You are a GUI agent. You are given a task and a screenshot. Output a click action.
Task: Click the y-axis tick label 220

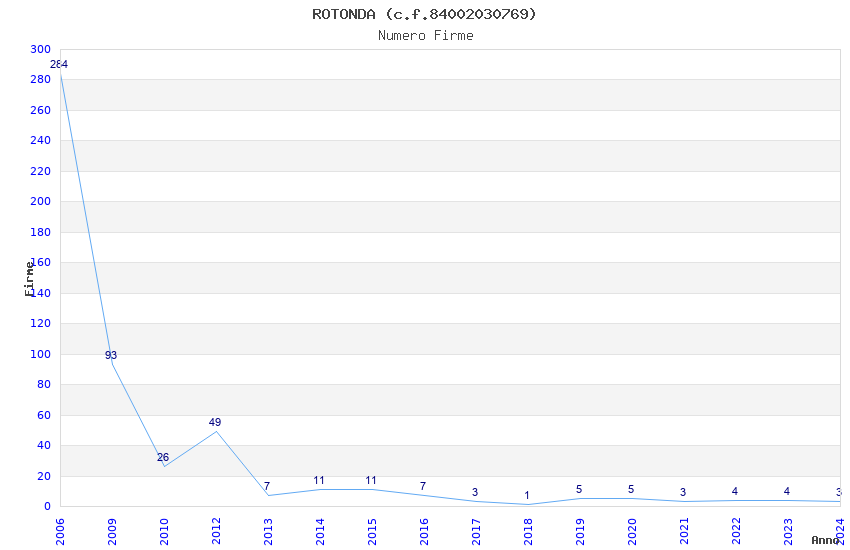click(41, 171)
